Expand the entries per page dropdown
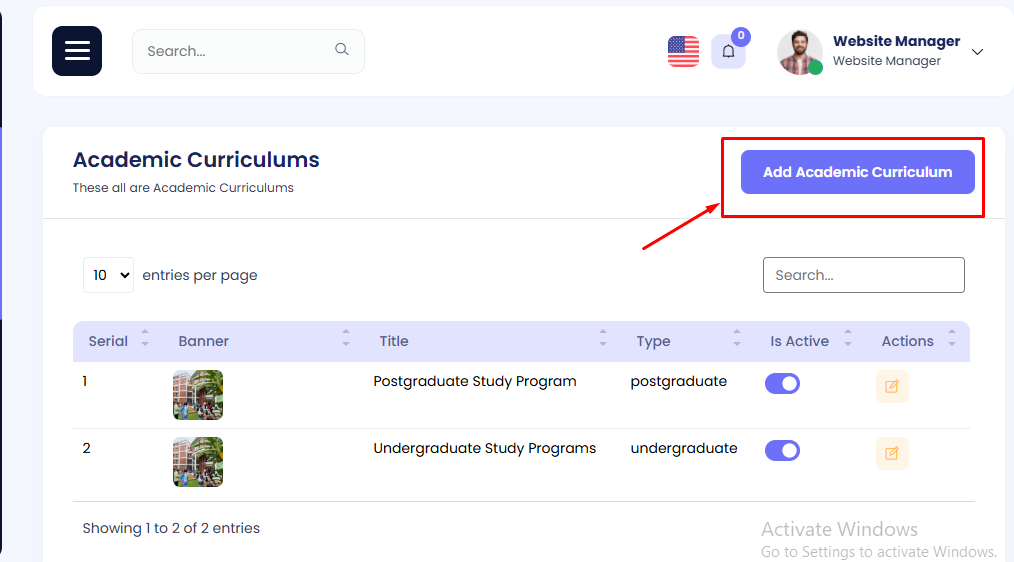 108,275
